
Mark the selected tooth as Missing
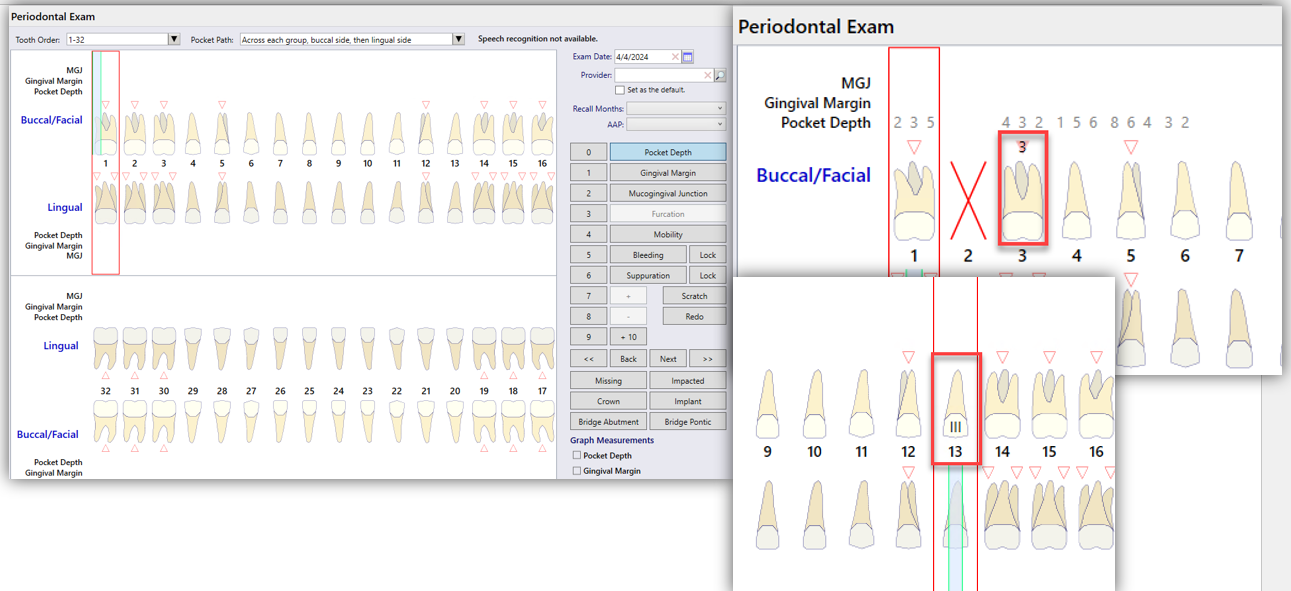click(x=608, y=380)
